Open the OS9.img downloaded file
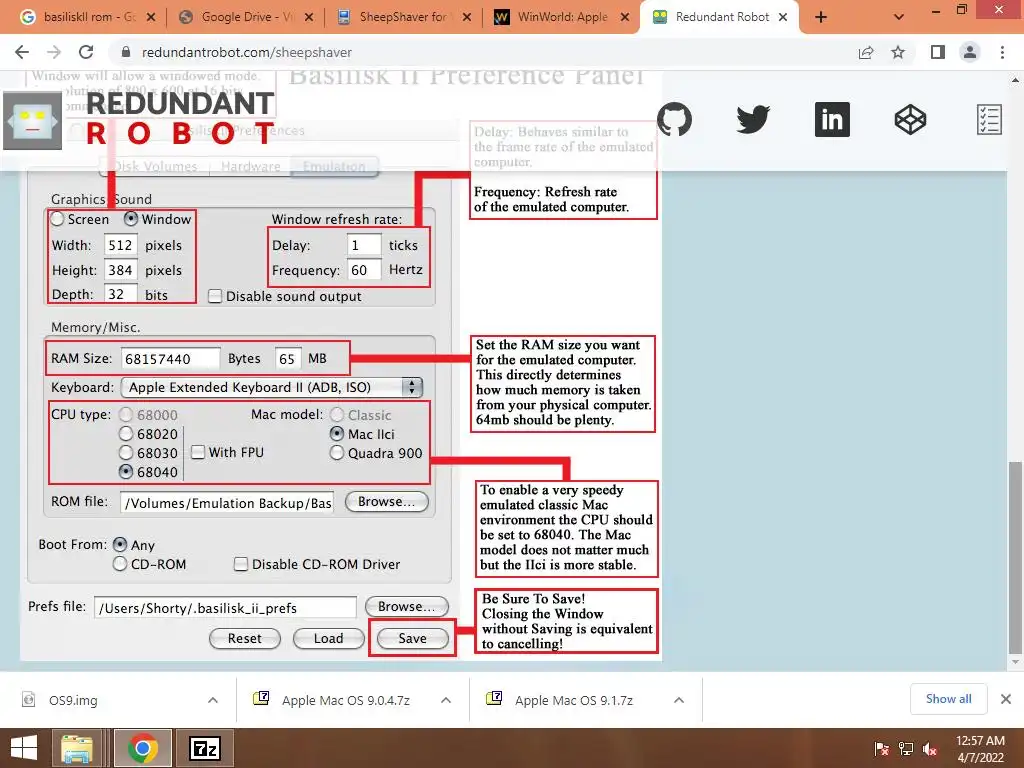 click(73, 700)
